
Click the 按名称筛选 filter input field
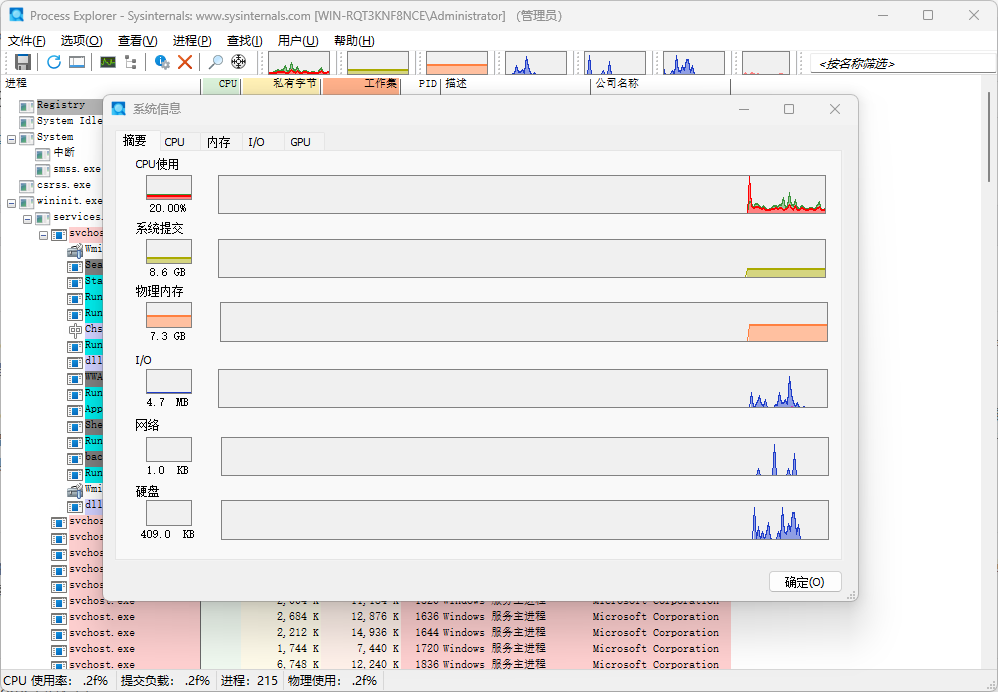(x=900, y=63)
